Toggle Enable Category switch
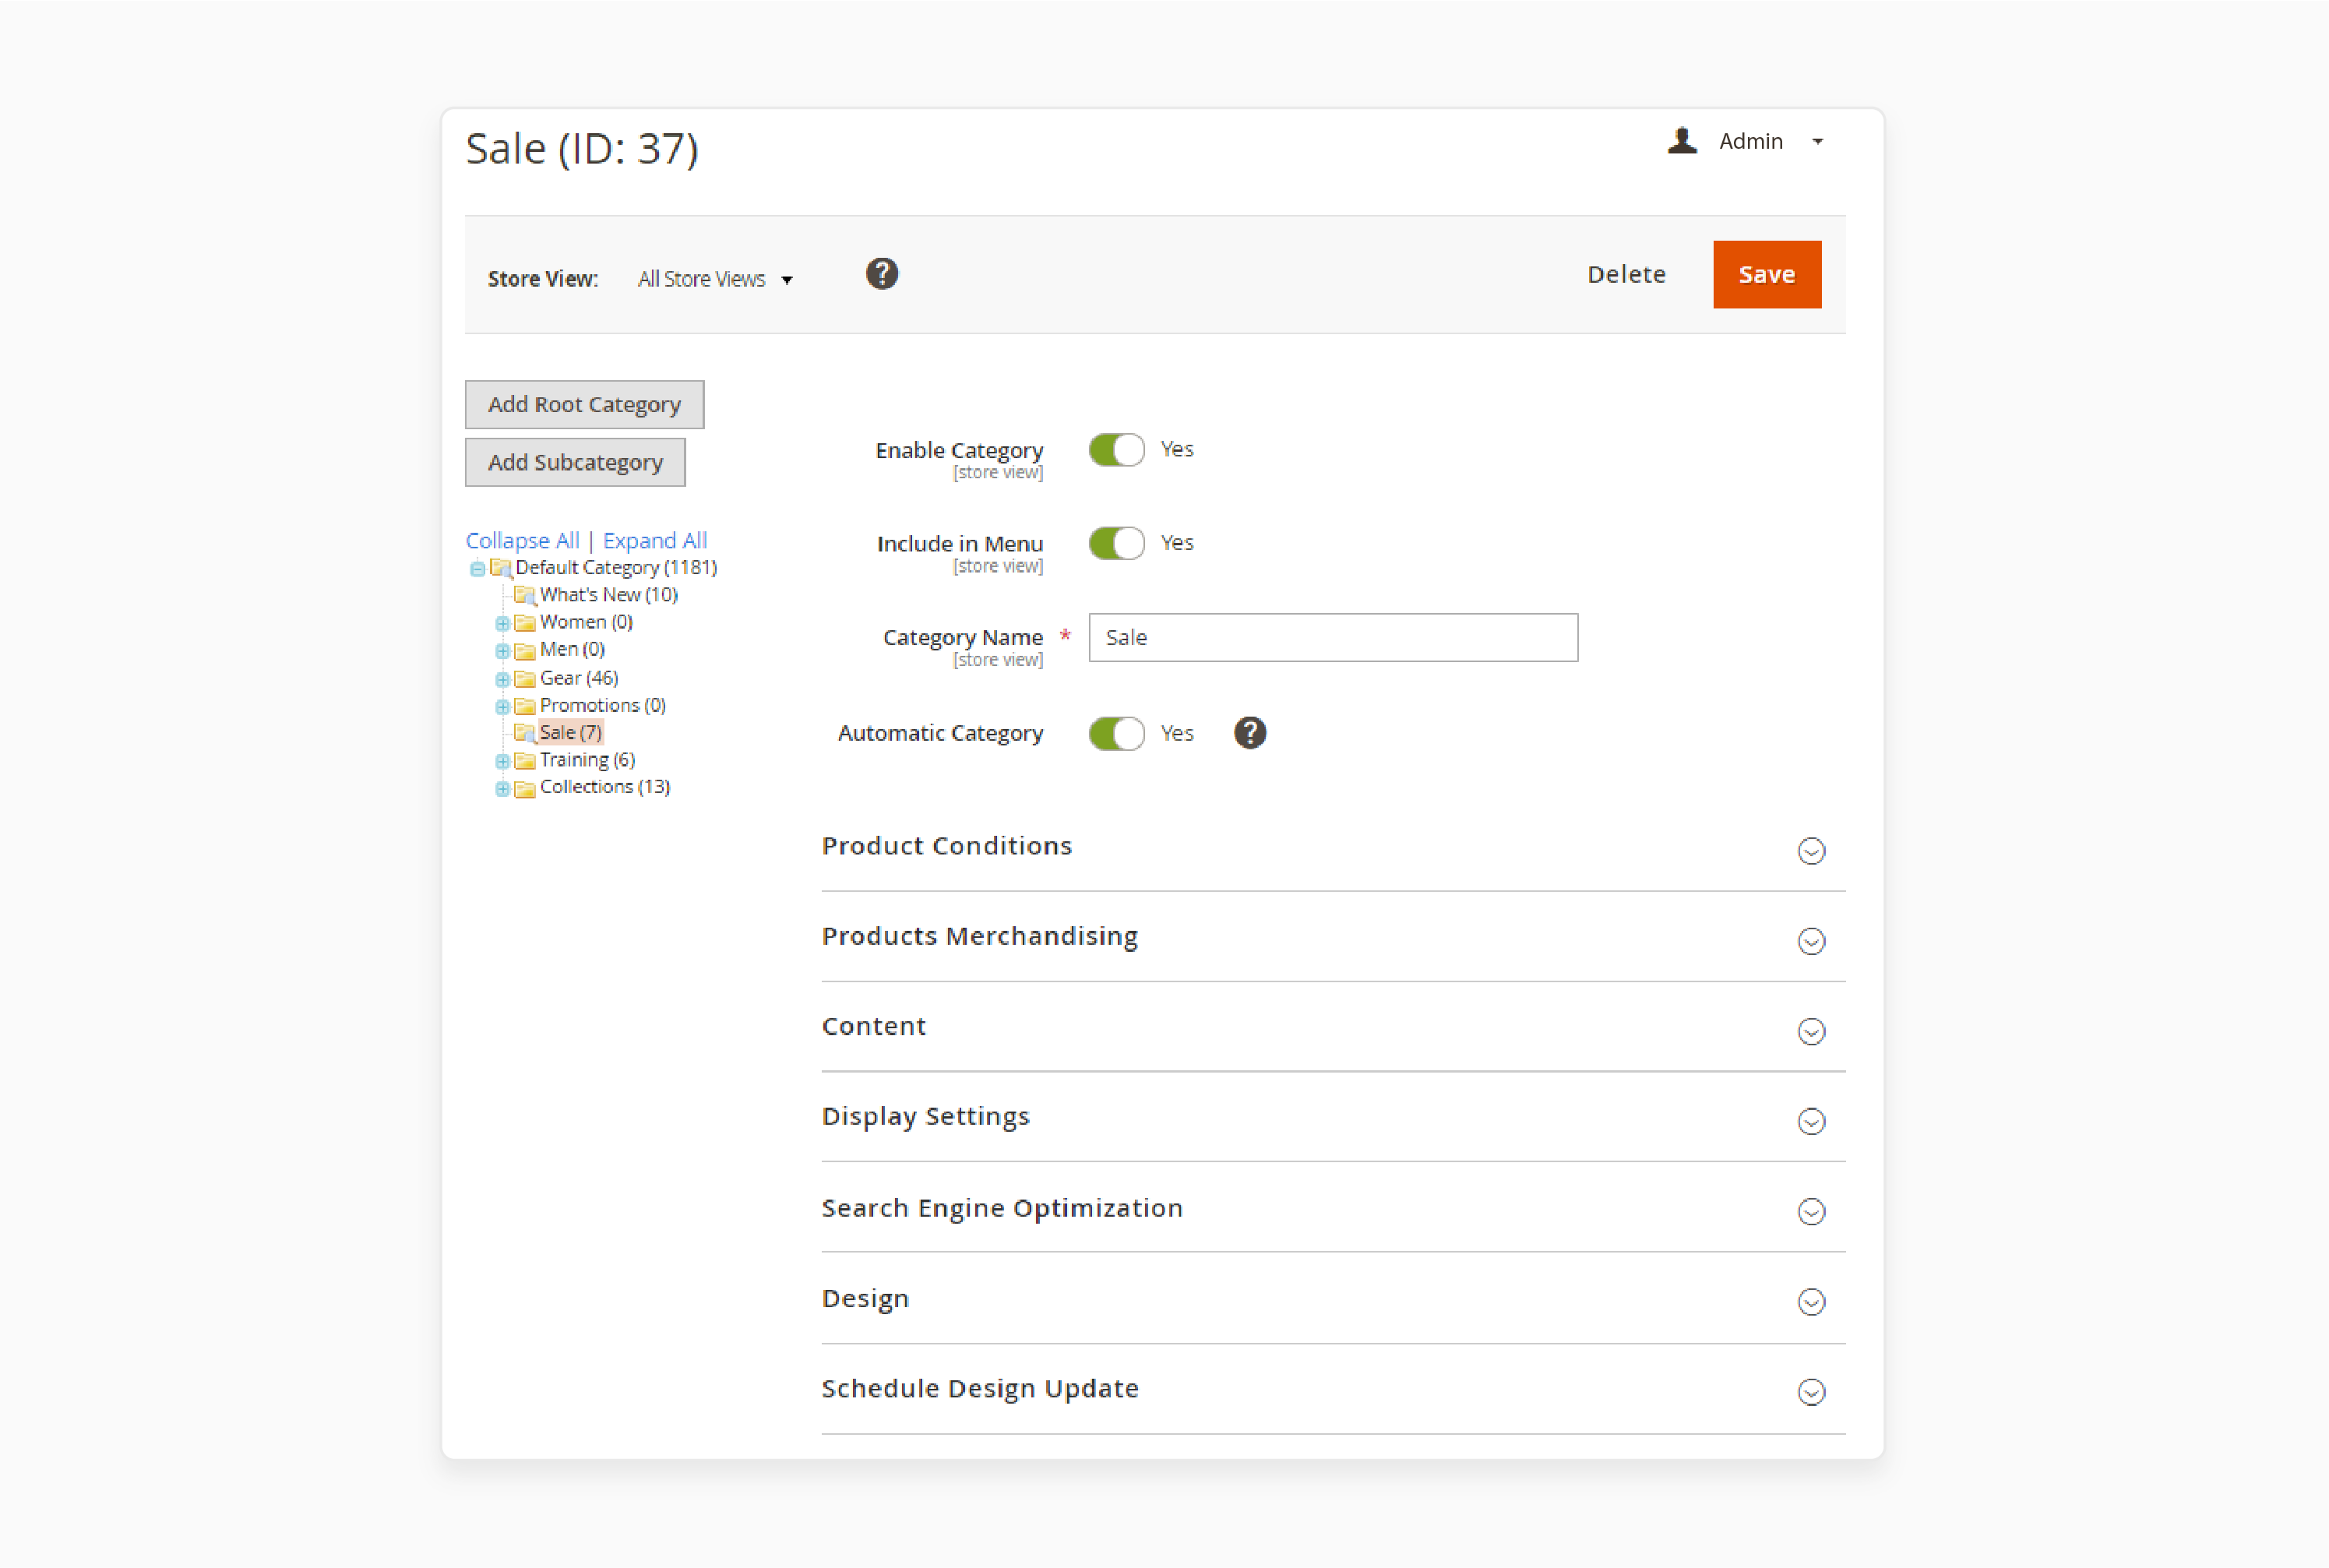The image size is (2329, 1568). click(x=1116, y=450)
